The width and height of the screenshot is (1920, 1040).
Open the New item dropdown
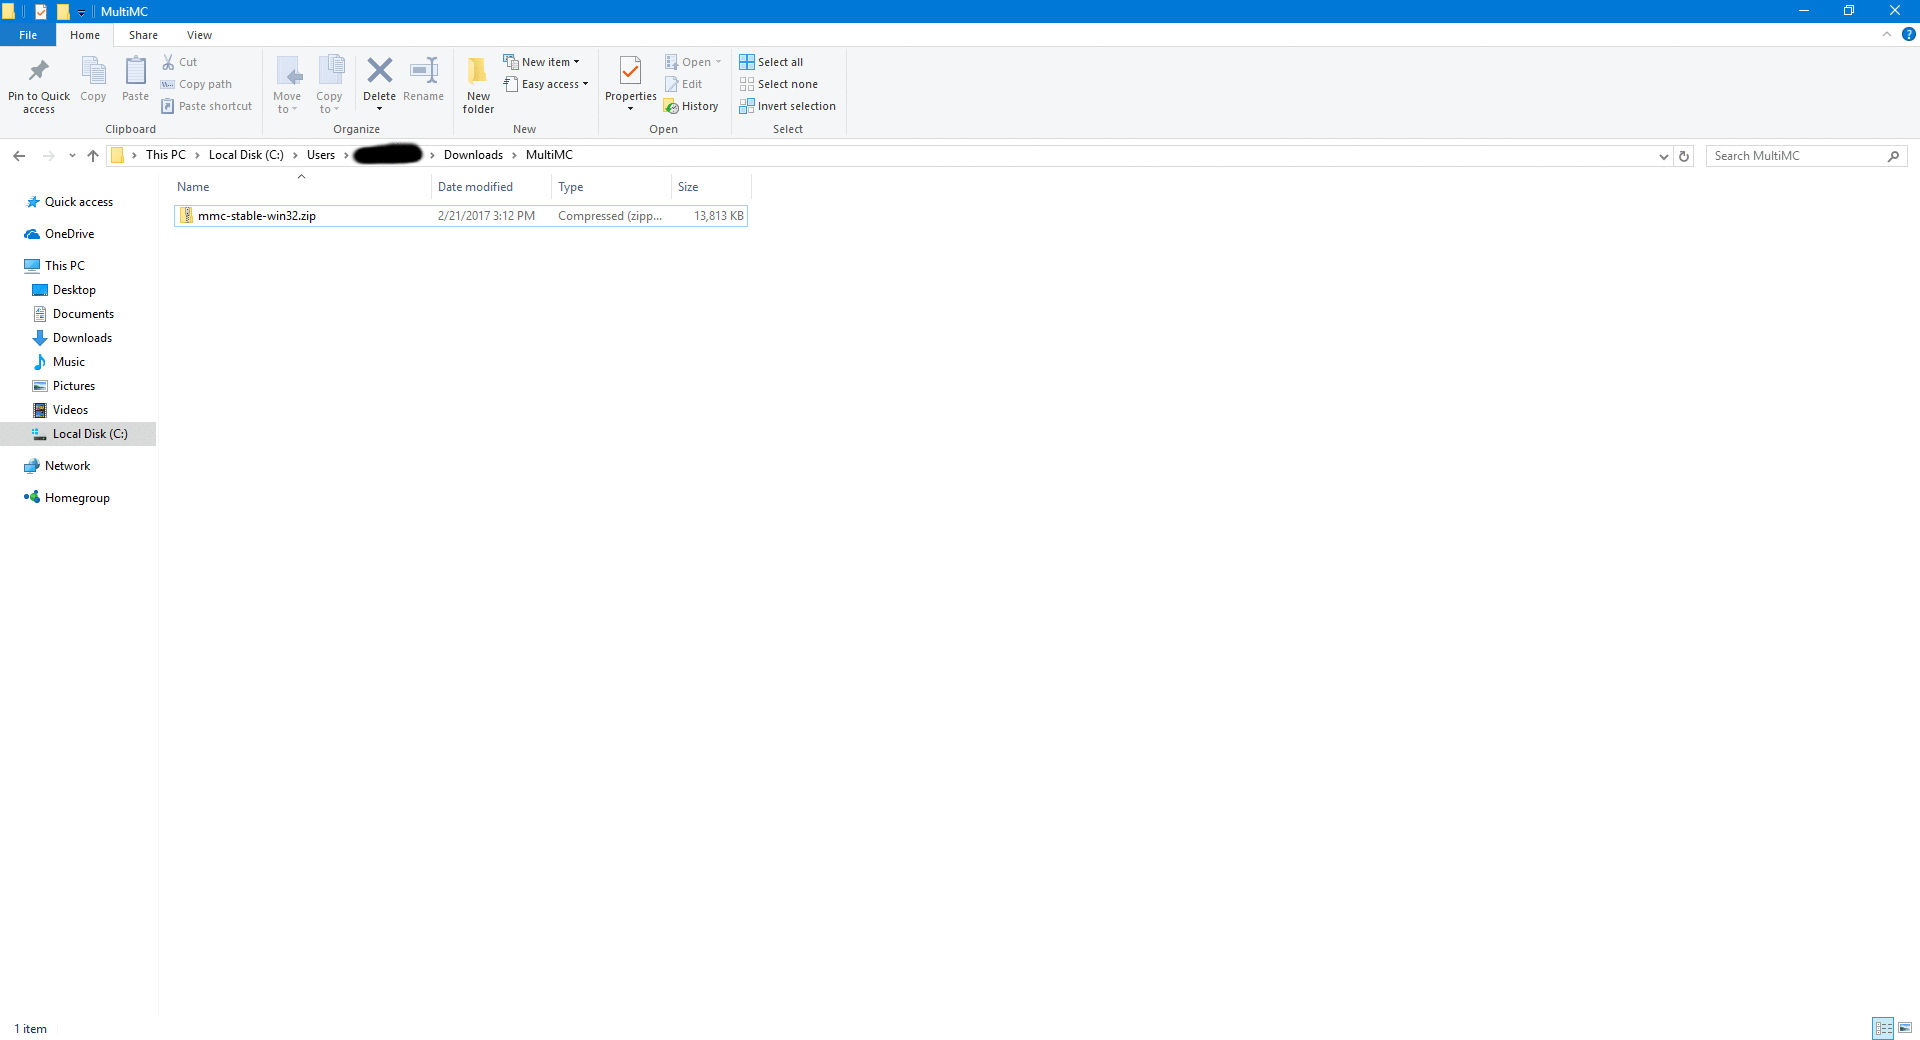pos(541,62)
